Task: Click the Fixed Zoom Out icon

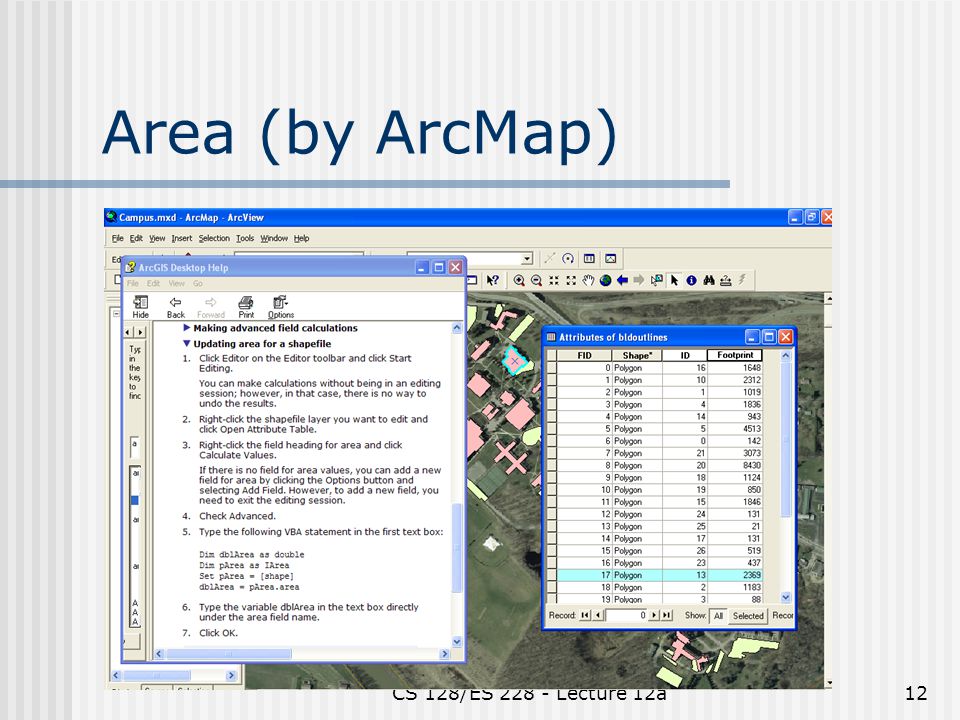Action: (x=571, y=280)
